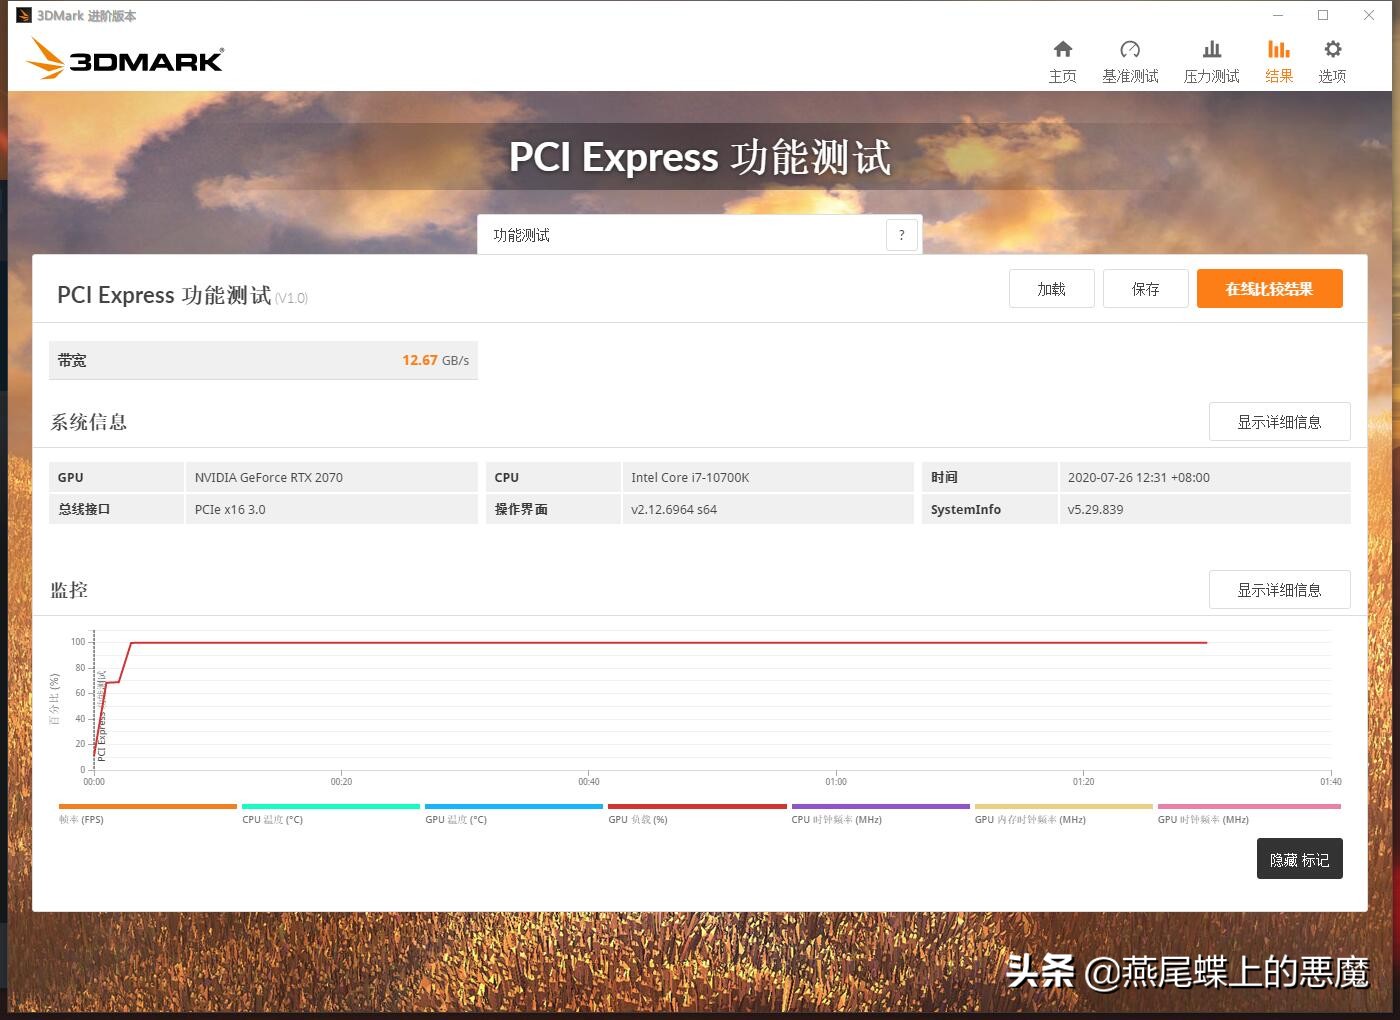Click the question mark beside 功能测试
This screenshot has width=1400, height=1020.
coord(901,234)
